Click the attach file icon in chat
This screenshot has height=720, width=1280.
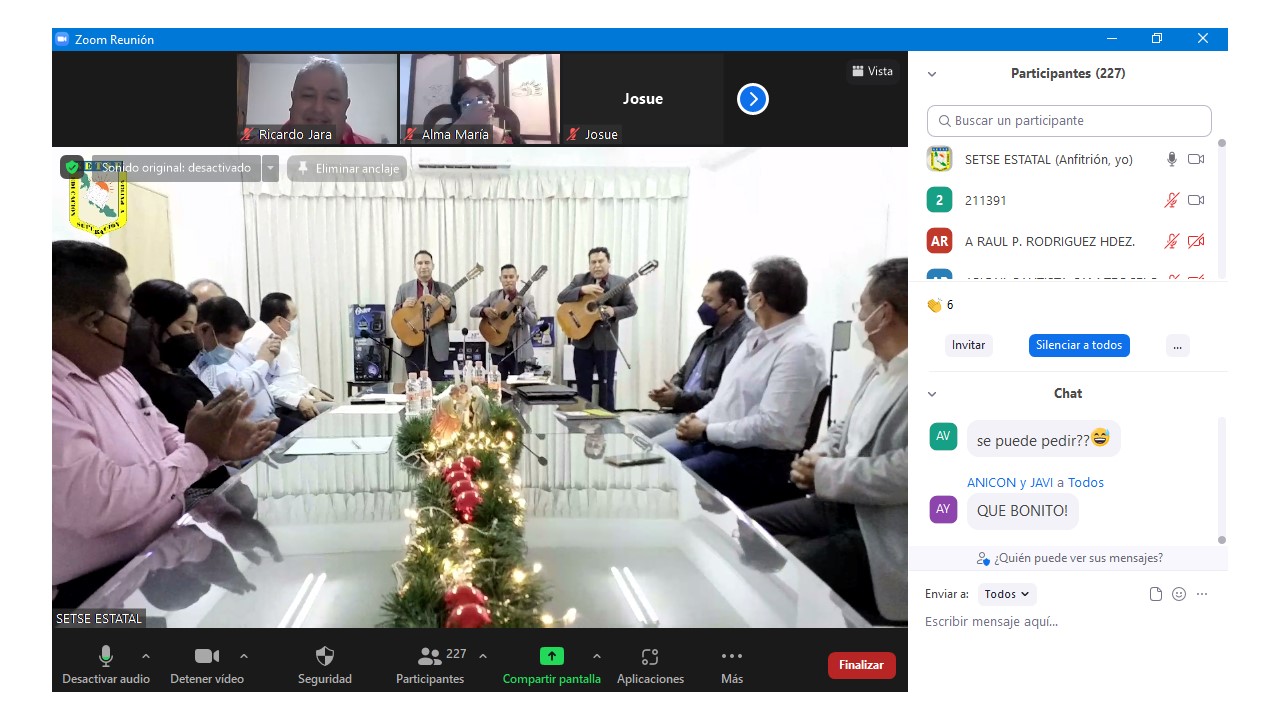pos(1156,594)
